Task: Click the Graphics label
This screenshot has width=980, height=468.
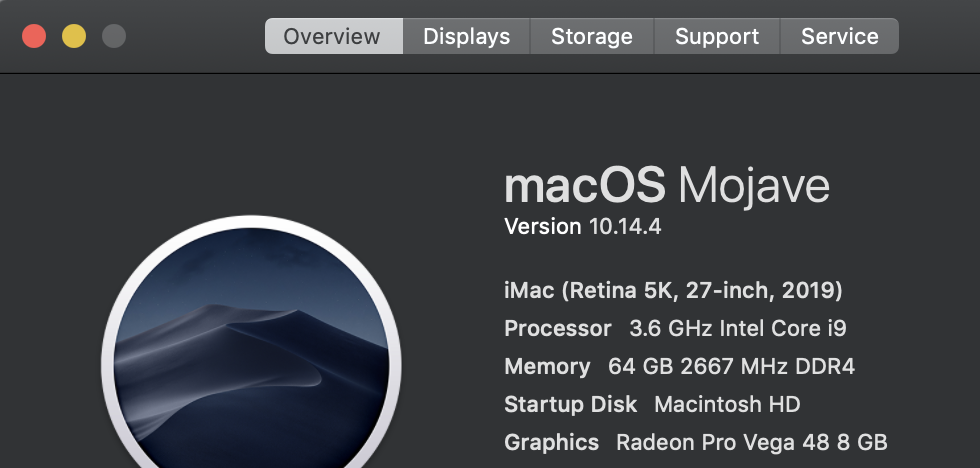Action: point(551,442)
